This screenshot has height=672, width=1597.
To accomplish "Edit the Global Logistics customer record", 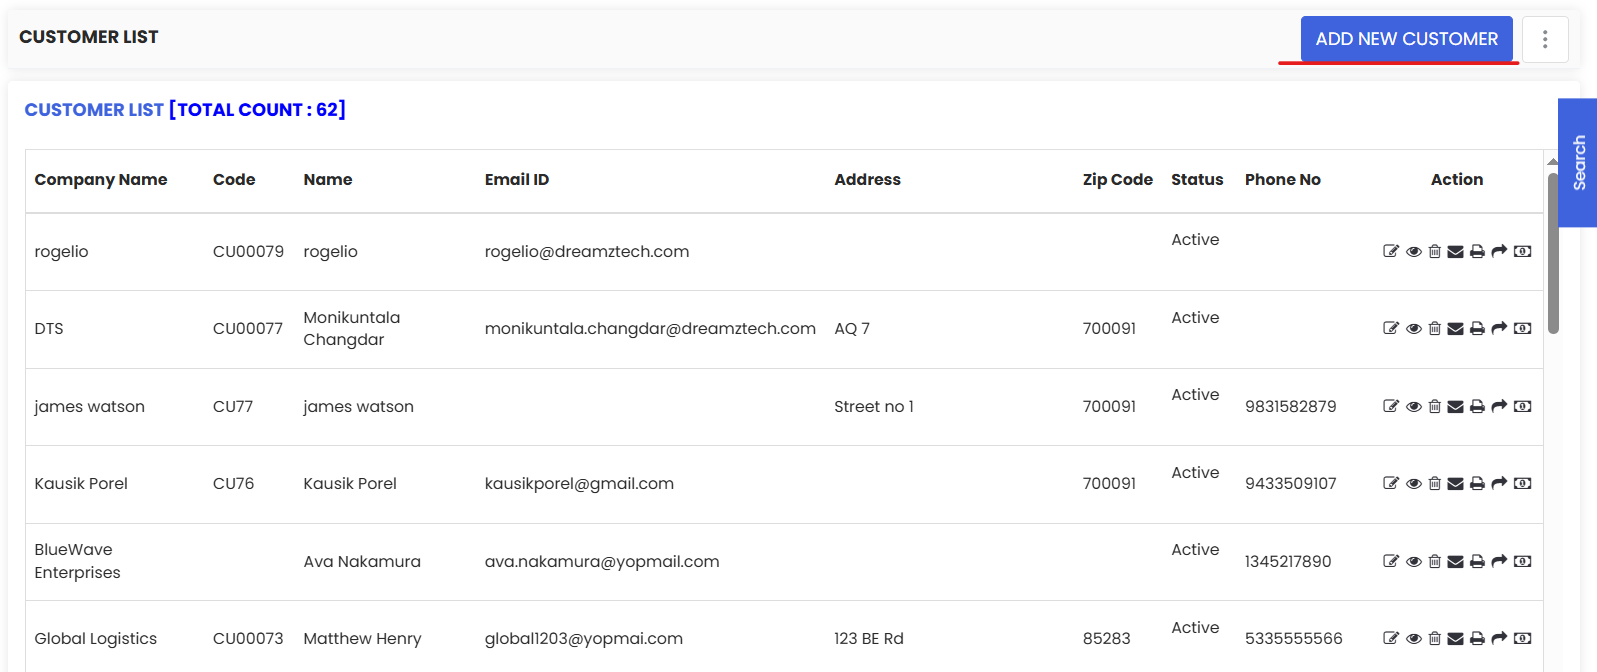I will tap(1391, 638).
